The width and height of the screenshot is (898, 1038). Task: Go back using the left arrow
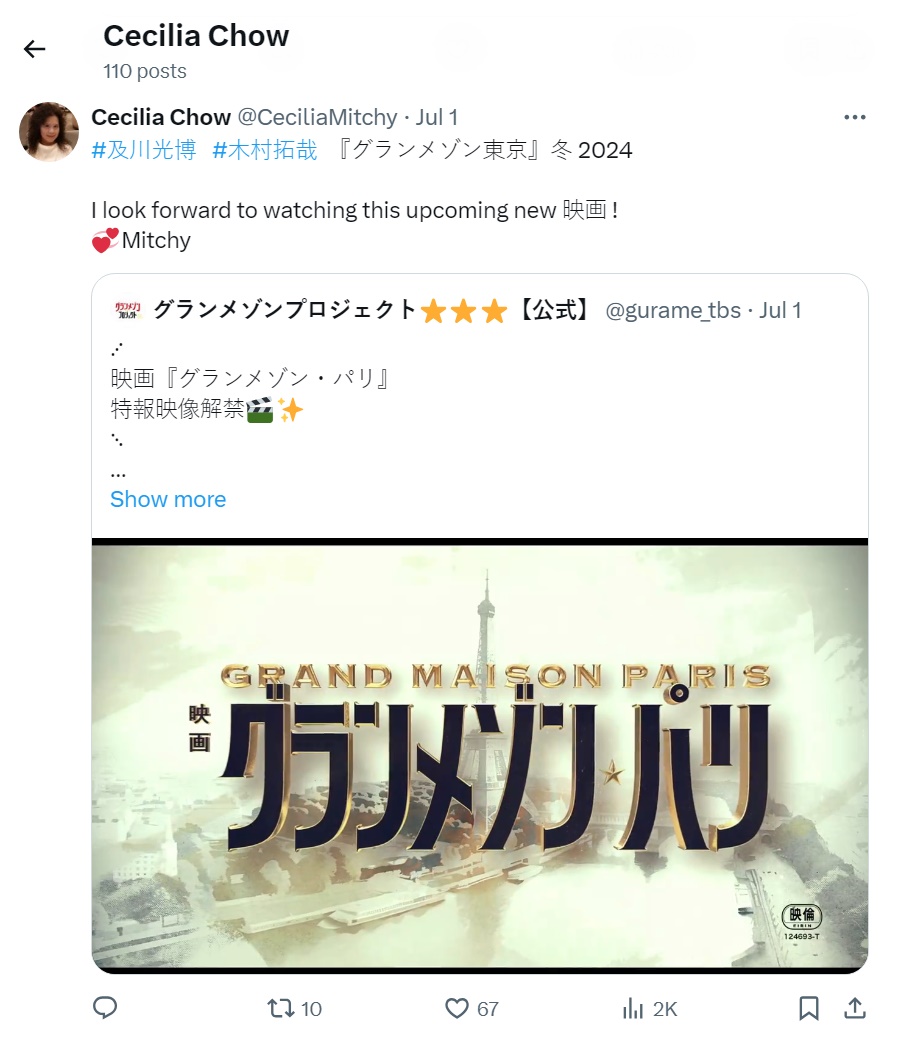point(34,49)
